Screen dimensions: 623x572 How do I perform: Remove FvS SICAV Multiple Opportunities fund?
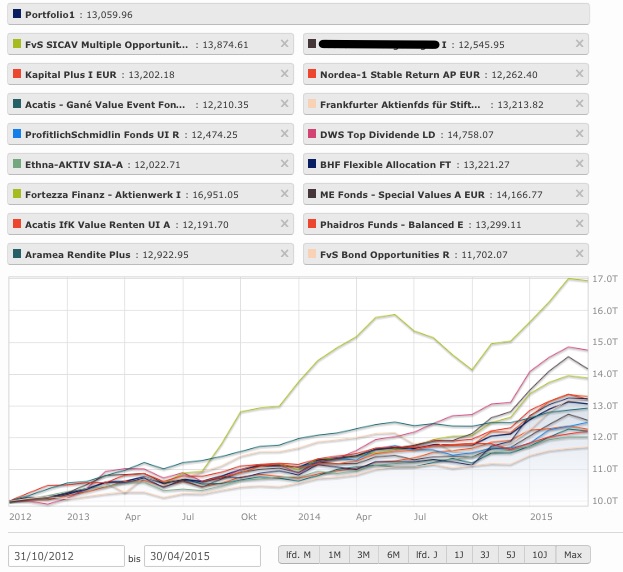coord(284,44)
